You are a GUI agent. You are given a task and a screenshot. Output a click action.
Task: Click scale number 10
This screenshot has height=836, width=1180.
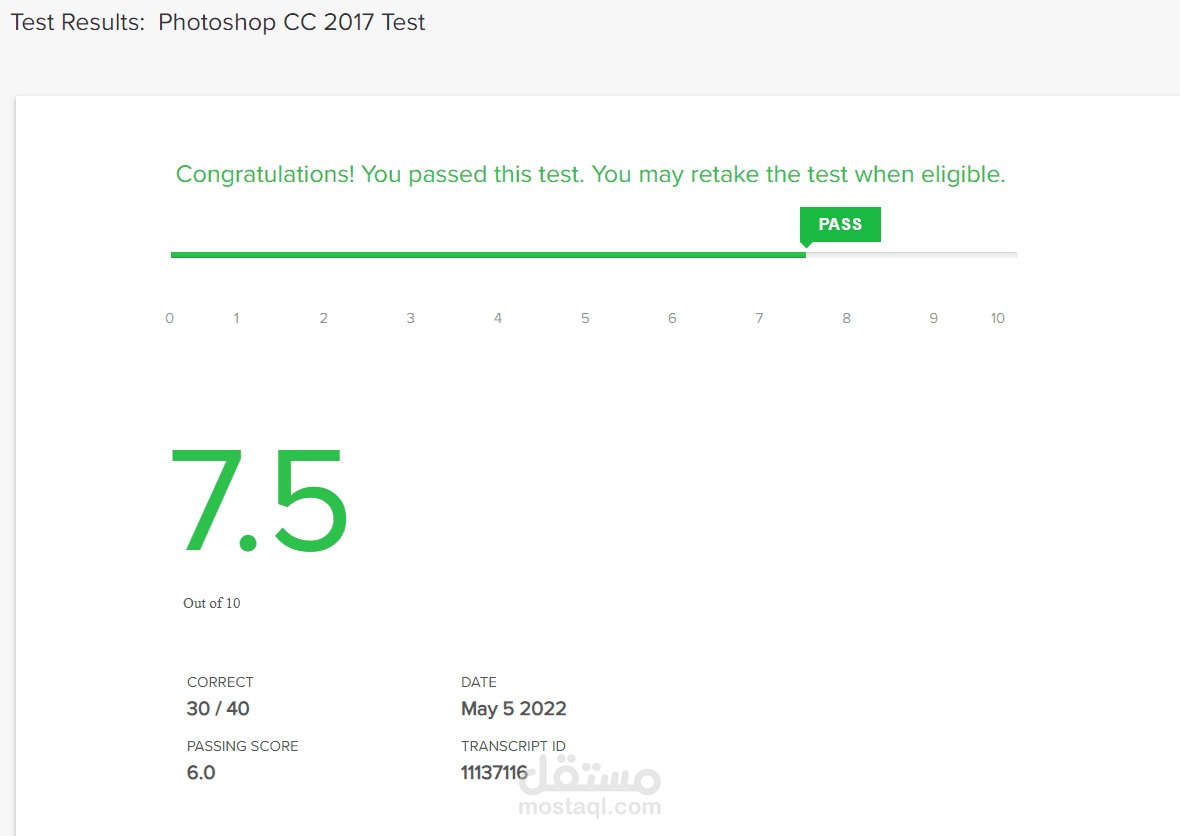pyautogui.click(x=998, y=318)
